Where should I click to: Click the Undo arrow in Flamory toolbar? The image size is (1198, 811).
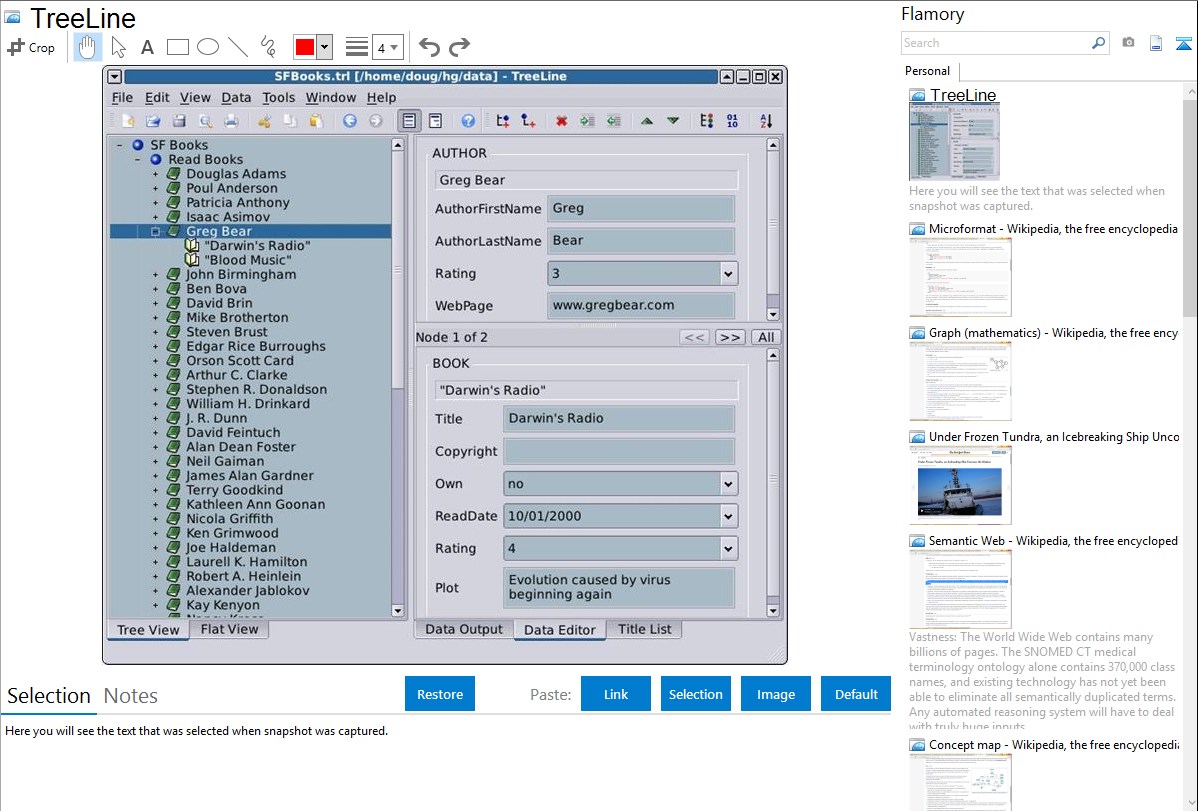pos(429,47)
